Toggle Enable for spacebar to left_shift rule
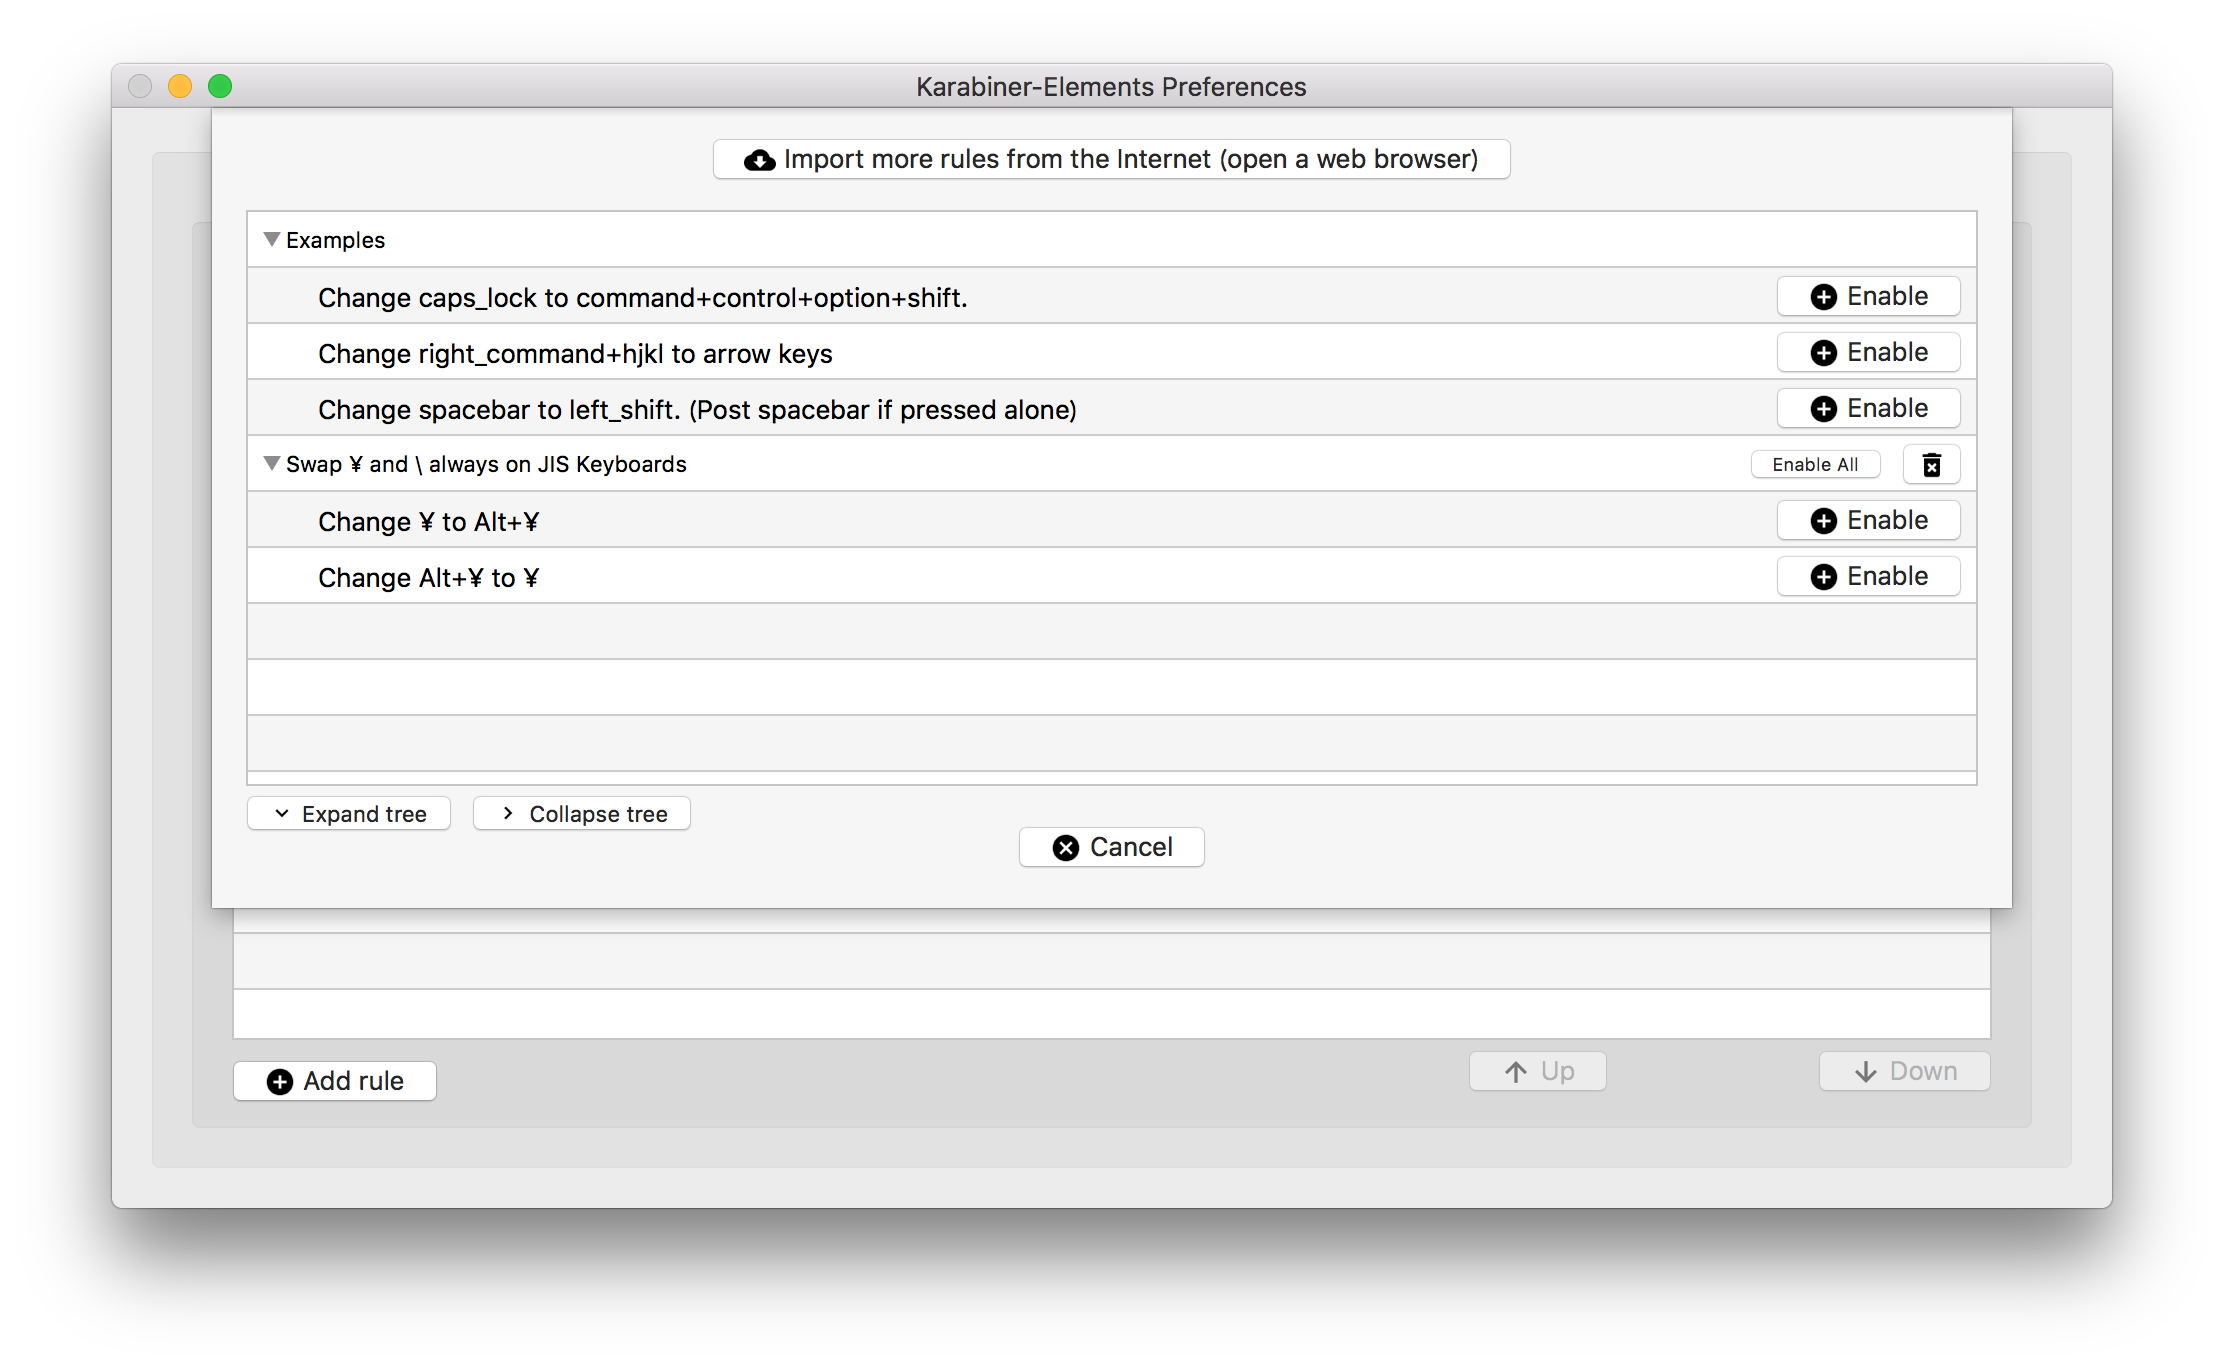The width and height of the screenshot is (2224, 1368). pos(1867,408)
